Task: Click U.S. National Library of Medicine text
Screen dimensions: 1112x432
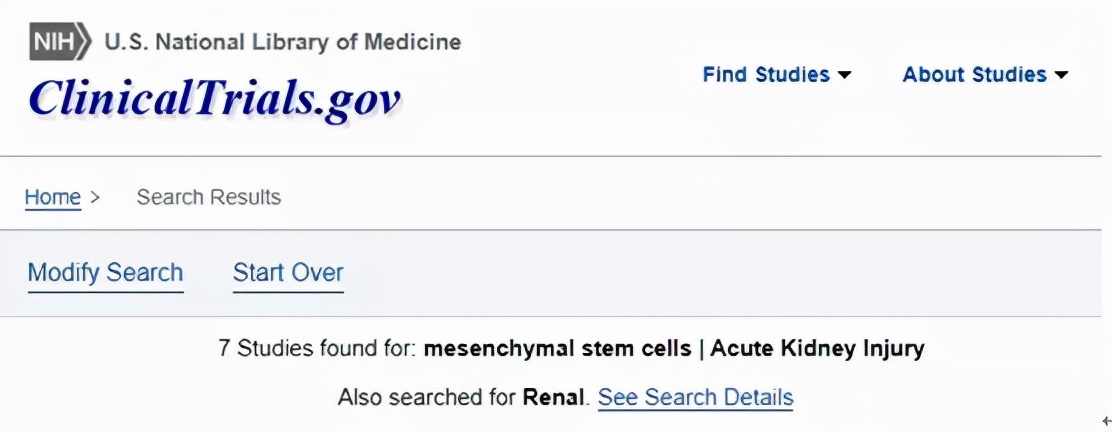Action: point(283,43)
